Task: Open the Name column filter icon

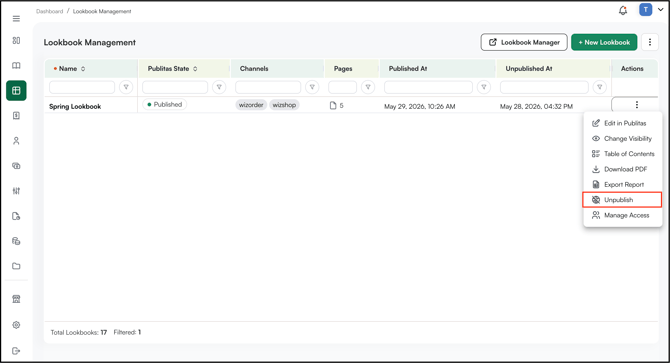Action: [x=126, y=87]
